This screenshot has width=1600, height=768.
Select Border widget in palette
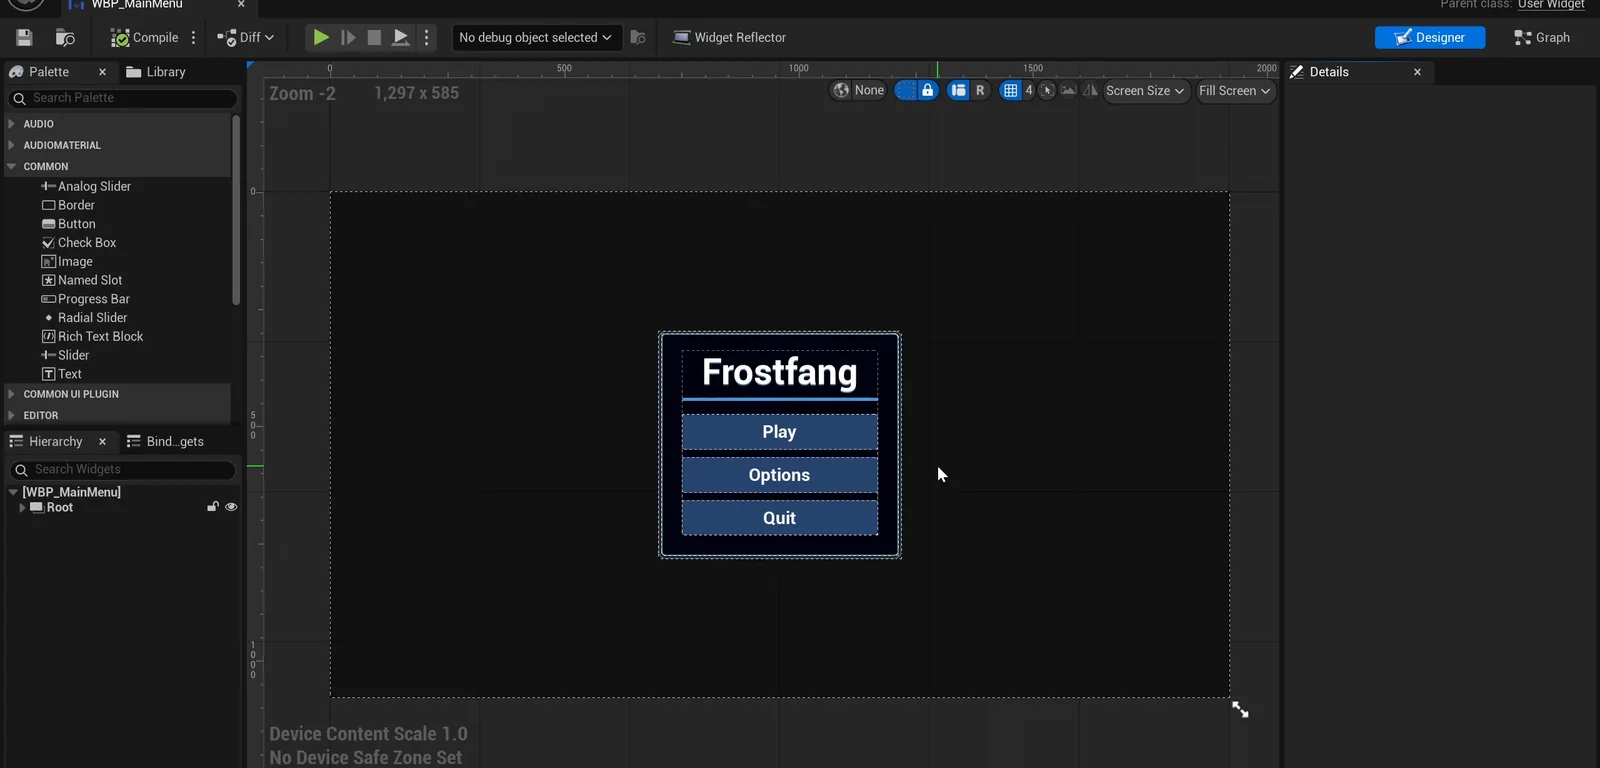[68, 205]
